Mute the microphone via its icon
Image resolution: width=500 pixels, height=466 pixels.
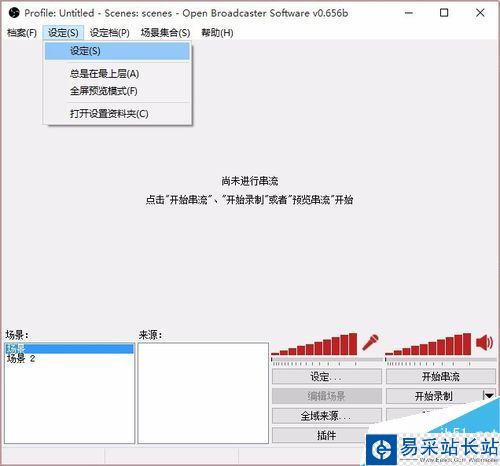[370, 342]
